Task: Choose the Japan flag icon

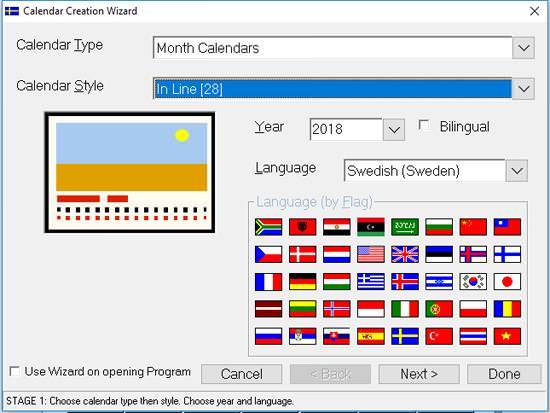Action: (507, 281)
